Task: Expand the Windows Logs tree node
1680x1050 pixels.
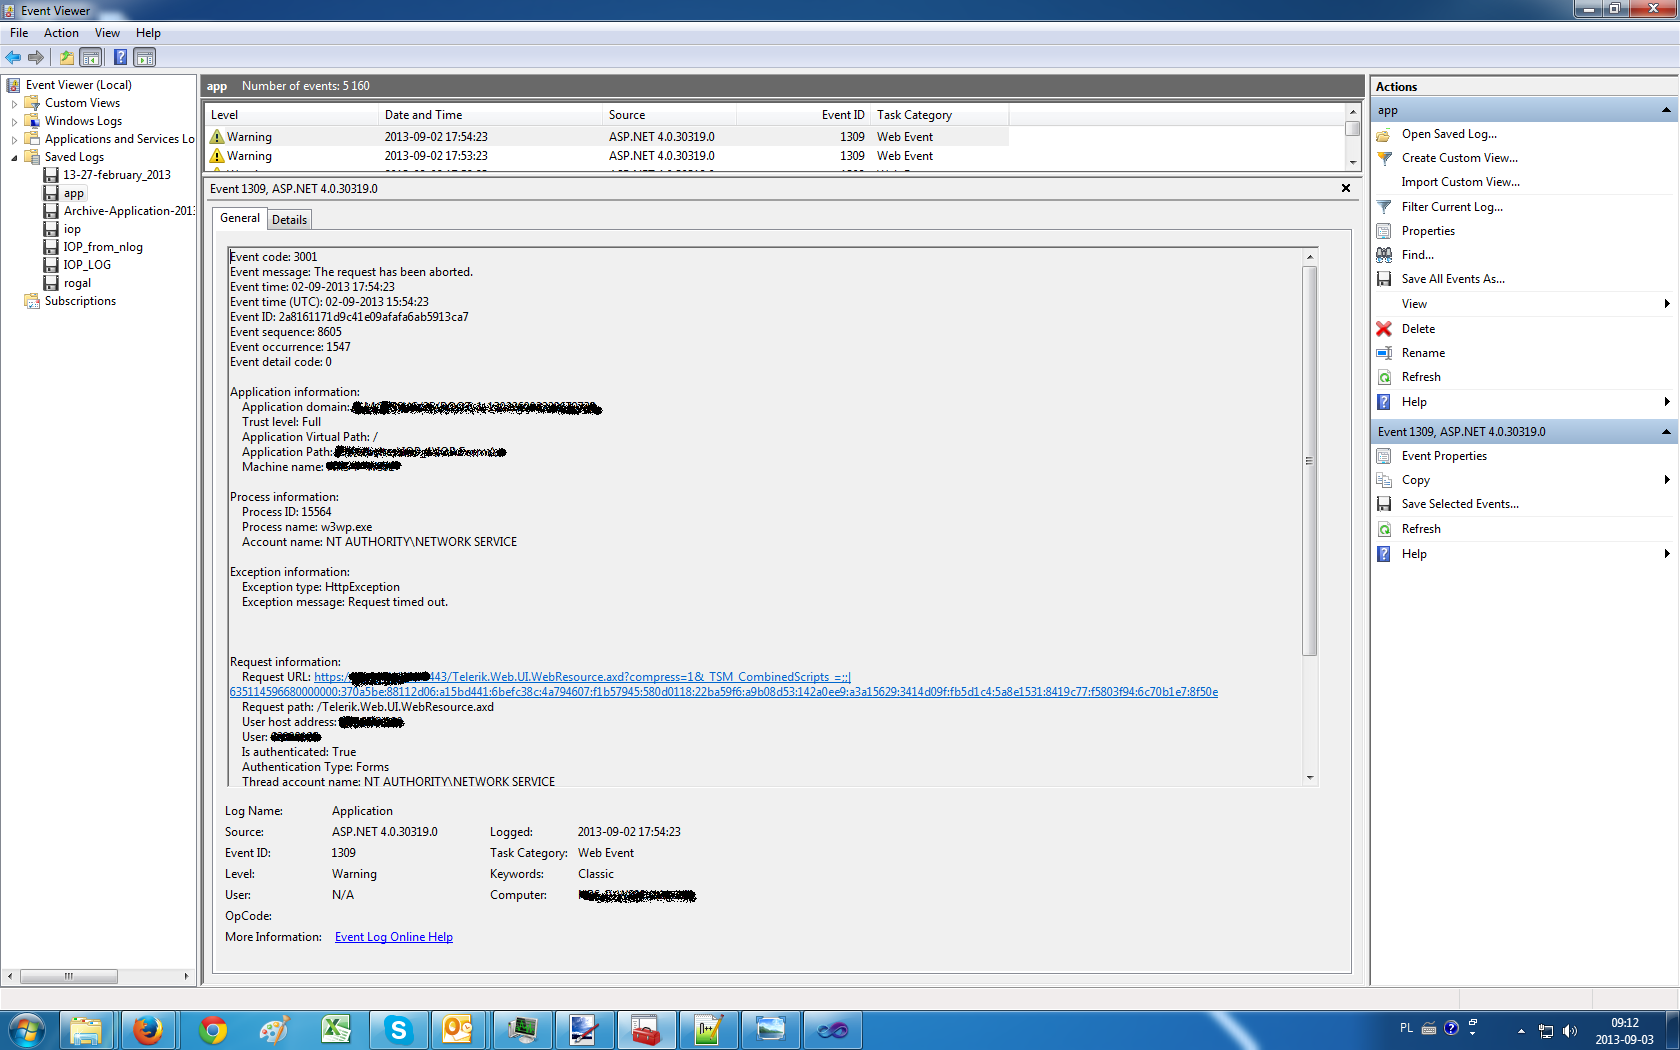Action: [x=14, y=121]
